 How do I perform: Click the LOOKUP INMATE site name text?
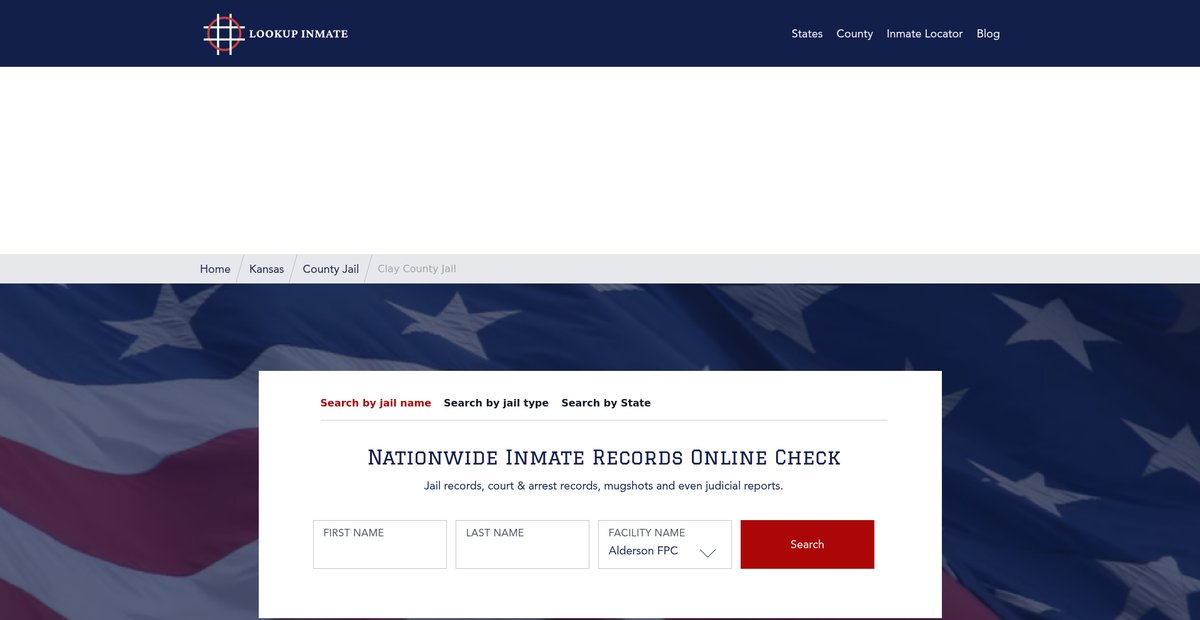tap(298, 34)
